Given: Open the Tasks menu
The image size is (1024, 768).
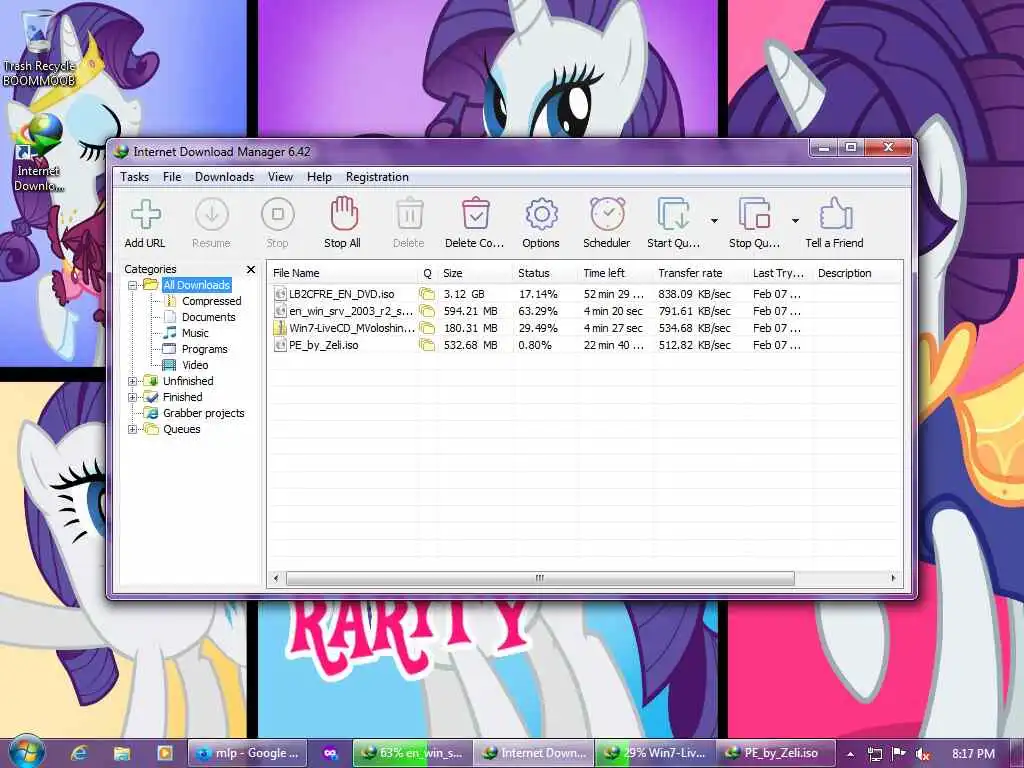Looking at the screenshot, I should click(135, 177).
